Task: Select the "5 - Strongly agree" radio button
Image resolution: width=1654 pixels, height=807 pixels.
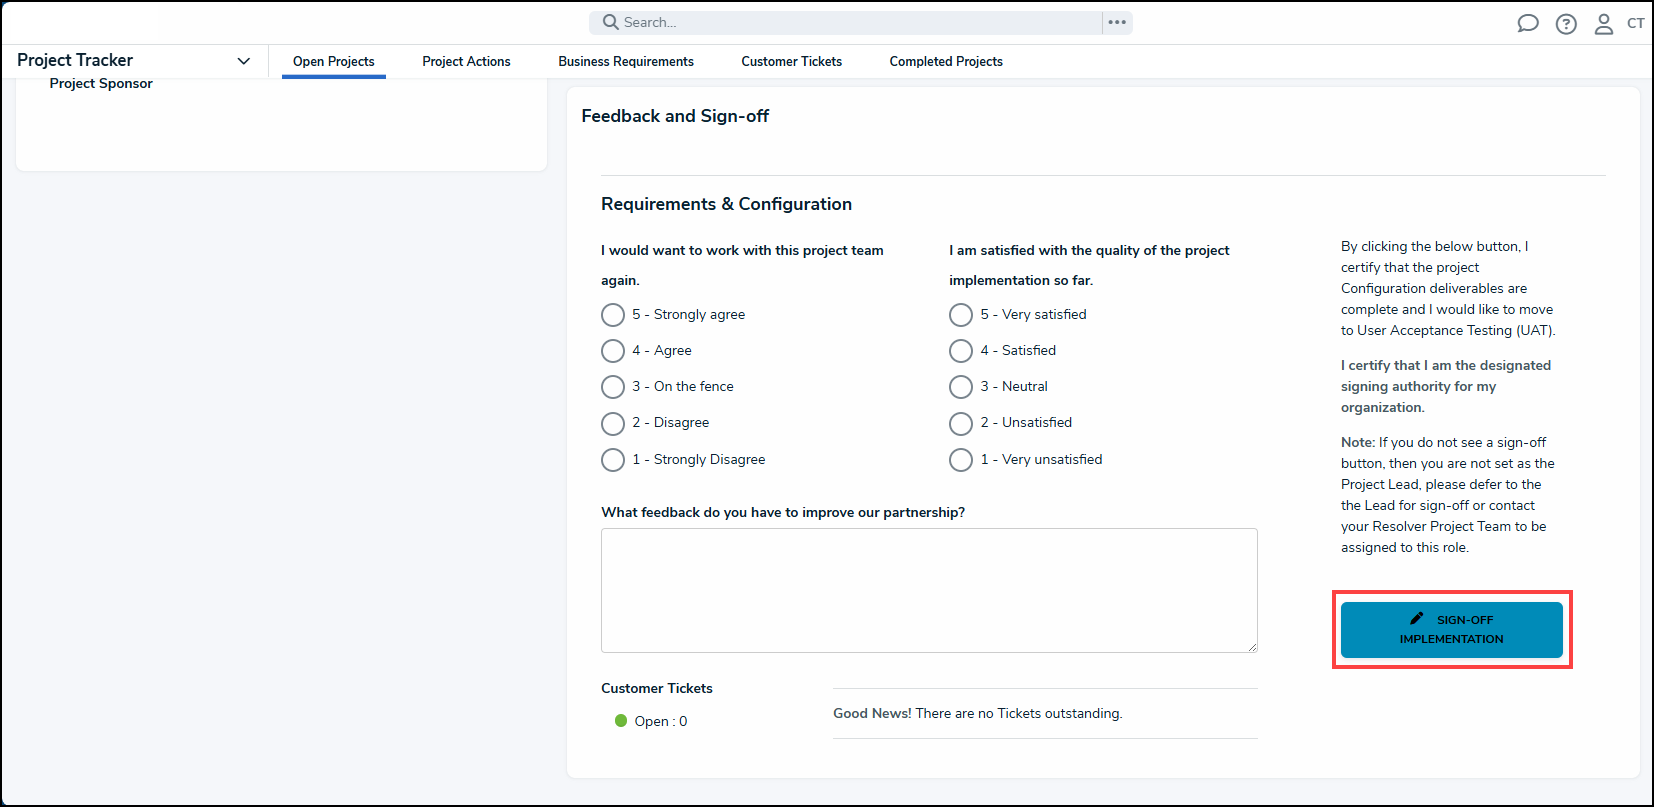Action: pos(613,315)
